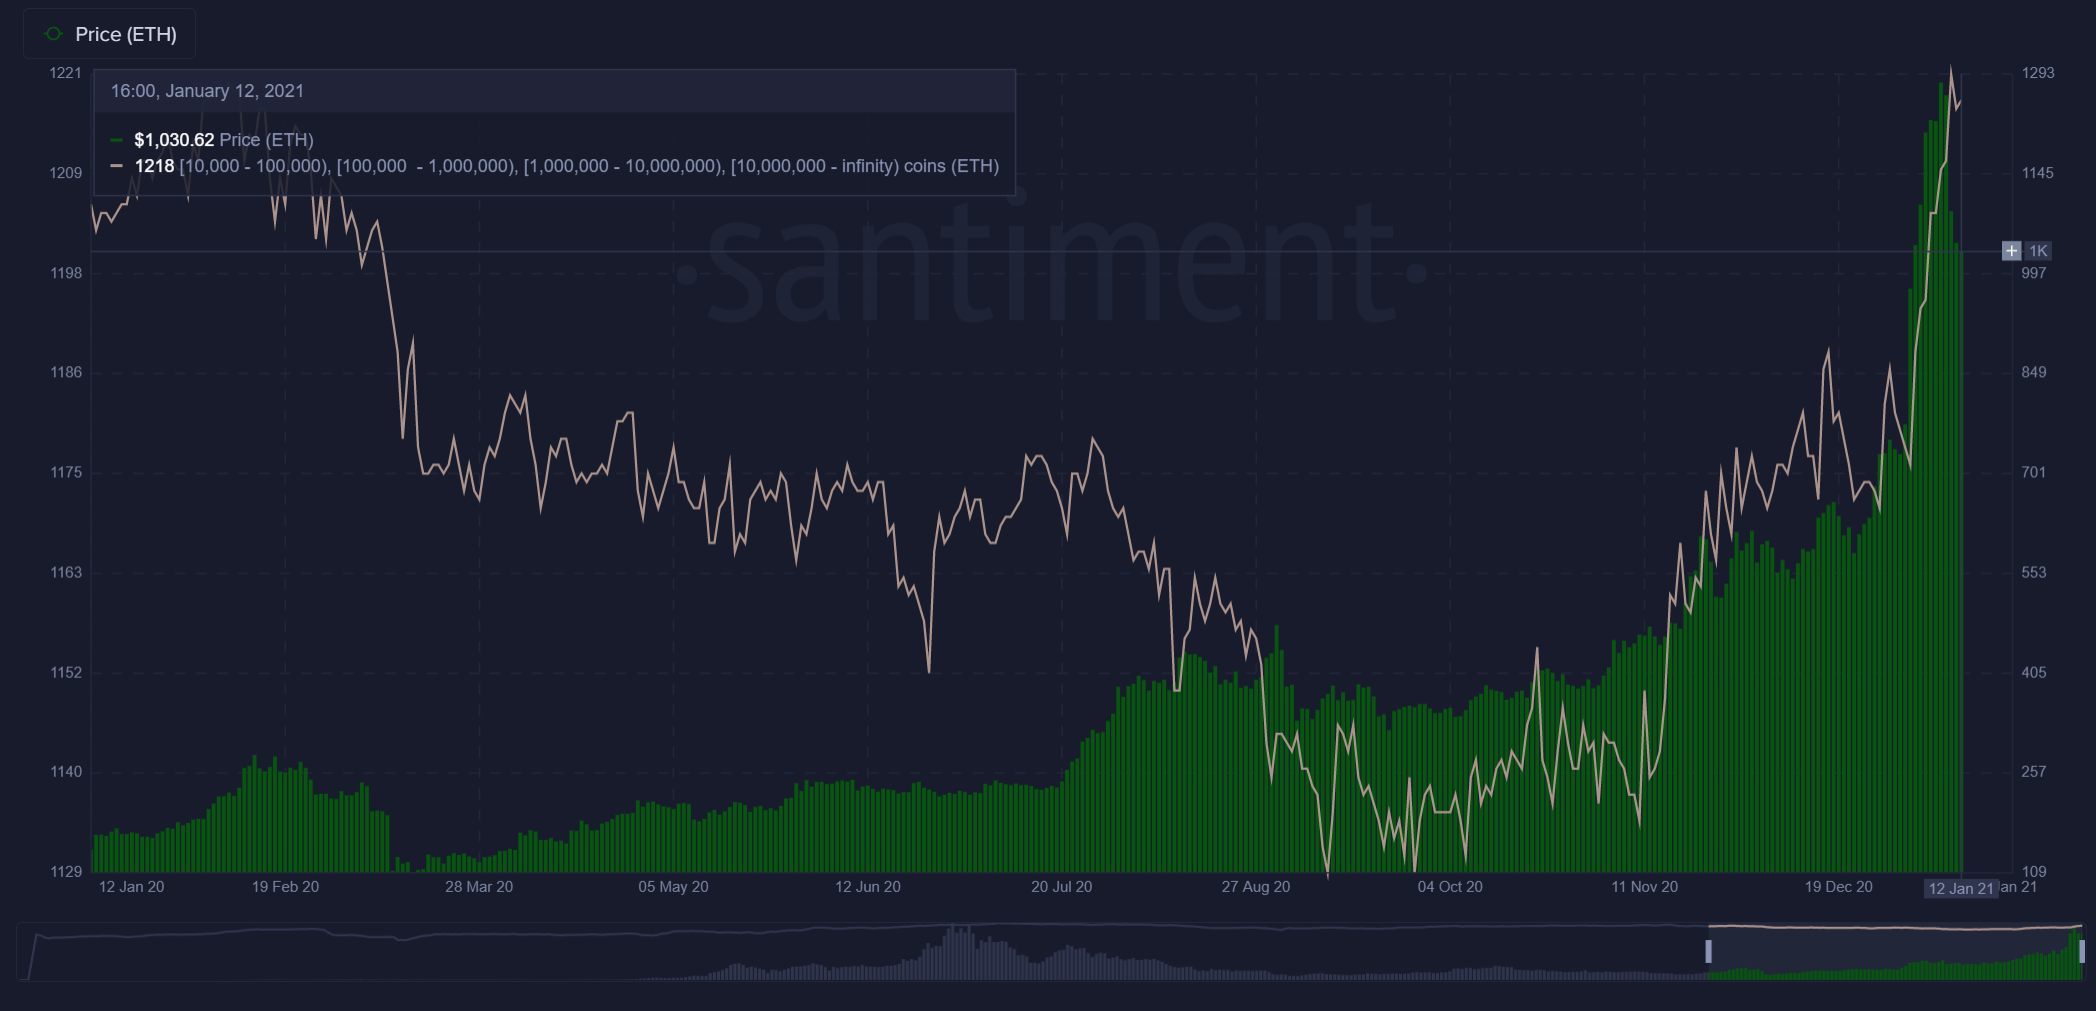Click the plus icon beside 1K label

tap(2011, 251)
